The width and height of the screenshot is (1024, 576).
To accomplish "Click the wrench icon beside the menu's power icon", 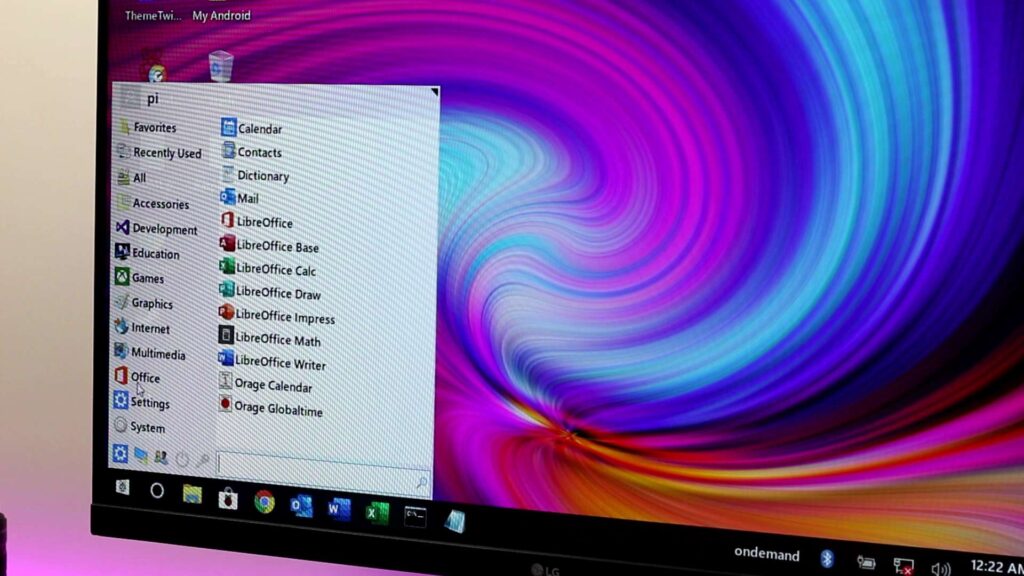I will click(202, 461).
